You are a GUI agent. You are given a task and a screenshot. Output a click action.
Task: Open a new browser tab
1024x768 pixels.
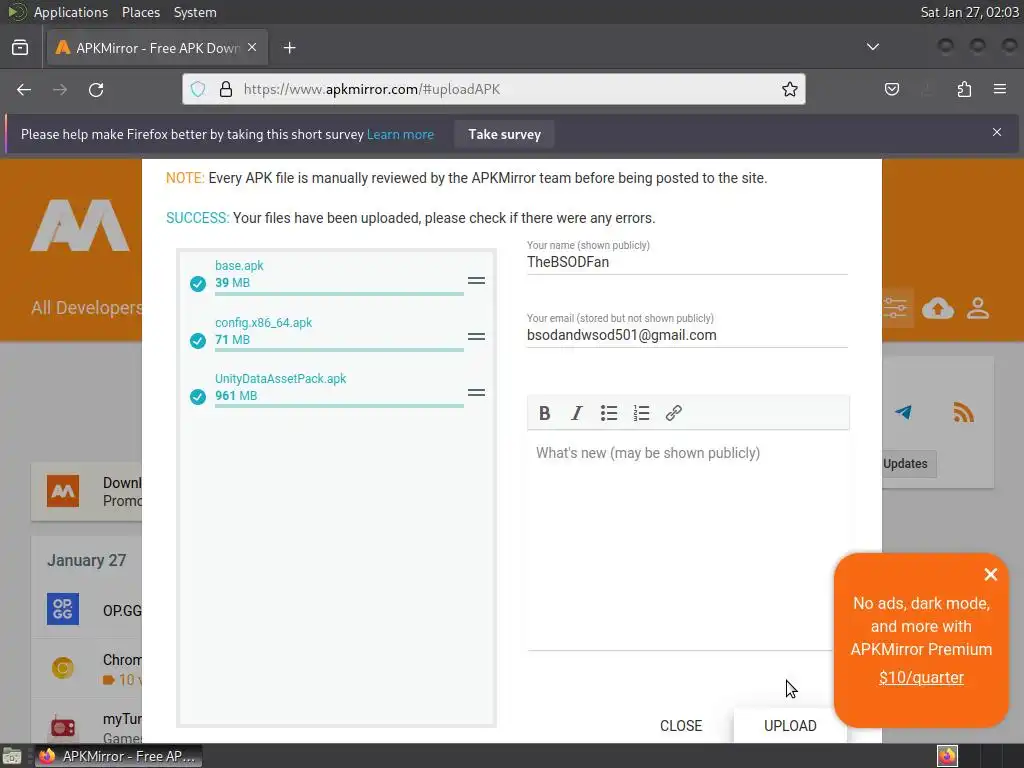(289, 48)
